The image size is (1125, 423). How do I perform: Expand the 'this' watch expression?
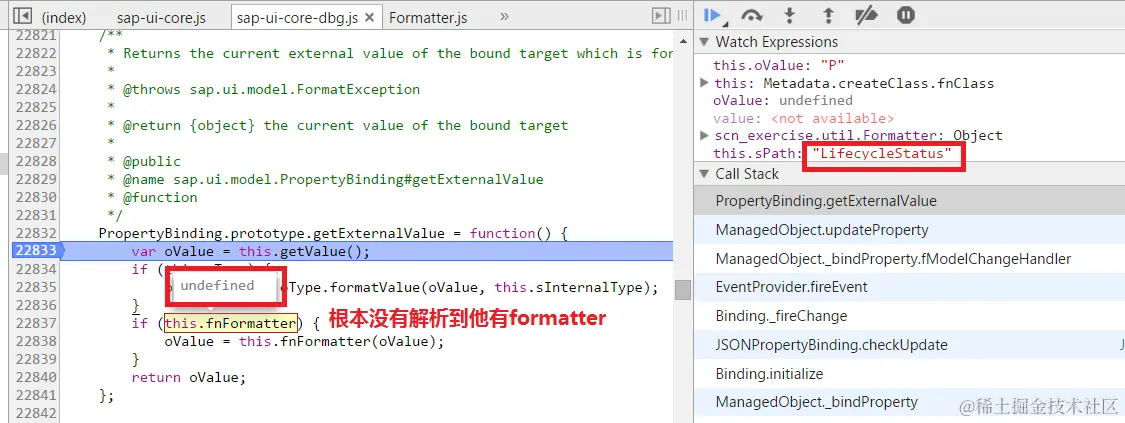(x=704, y=83)
